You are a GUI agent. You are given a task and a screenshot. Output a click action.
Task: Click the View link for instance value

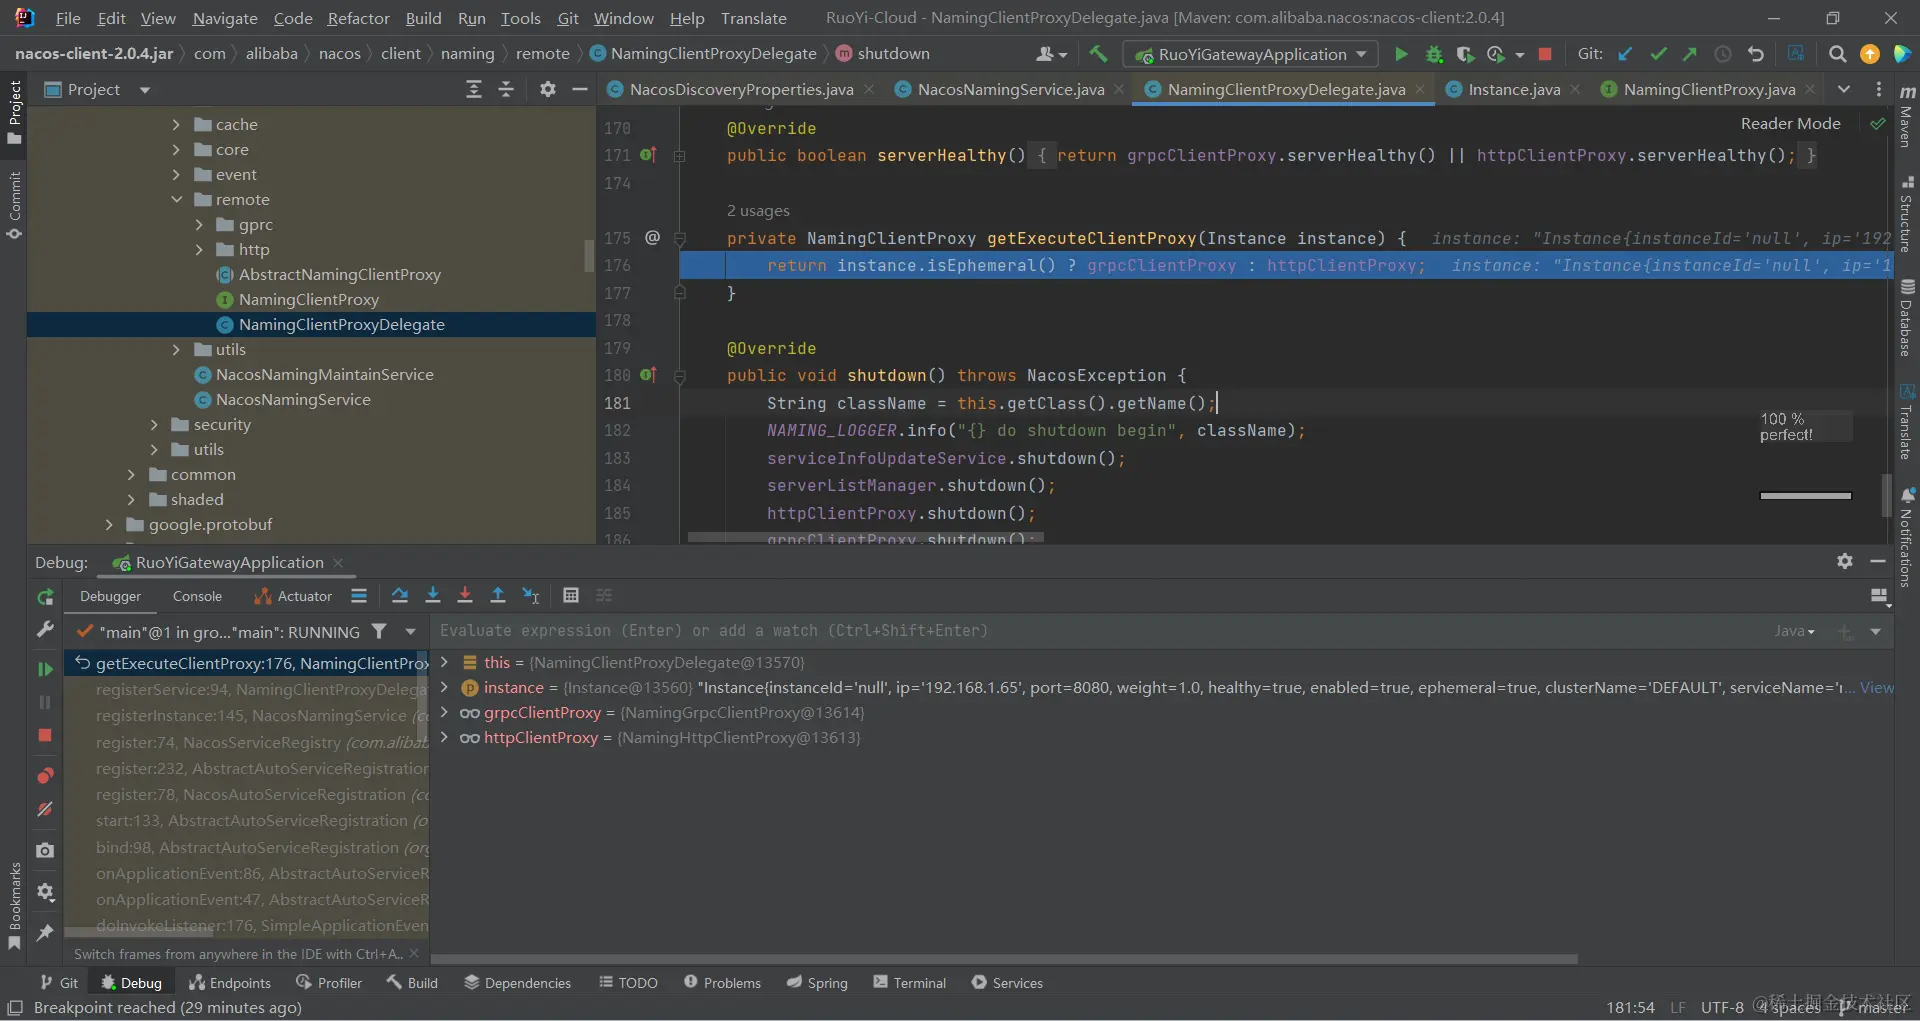[1876, 688]
